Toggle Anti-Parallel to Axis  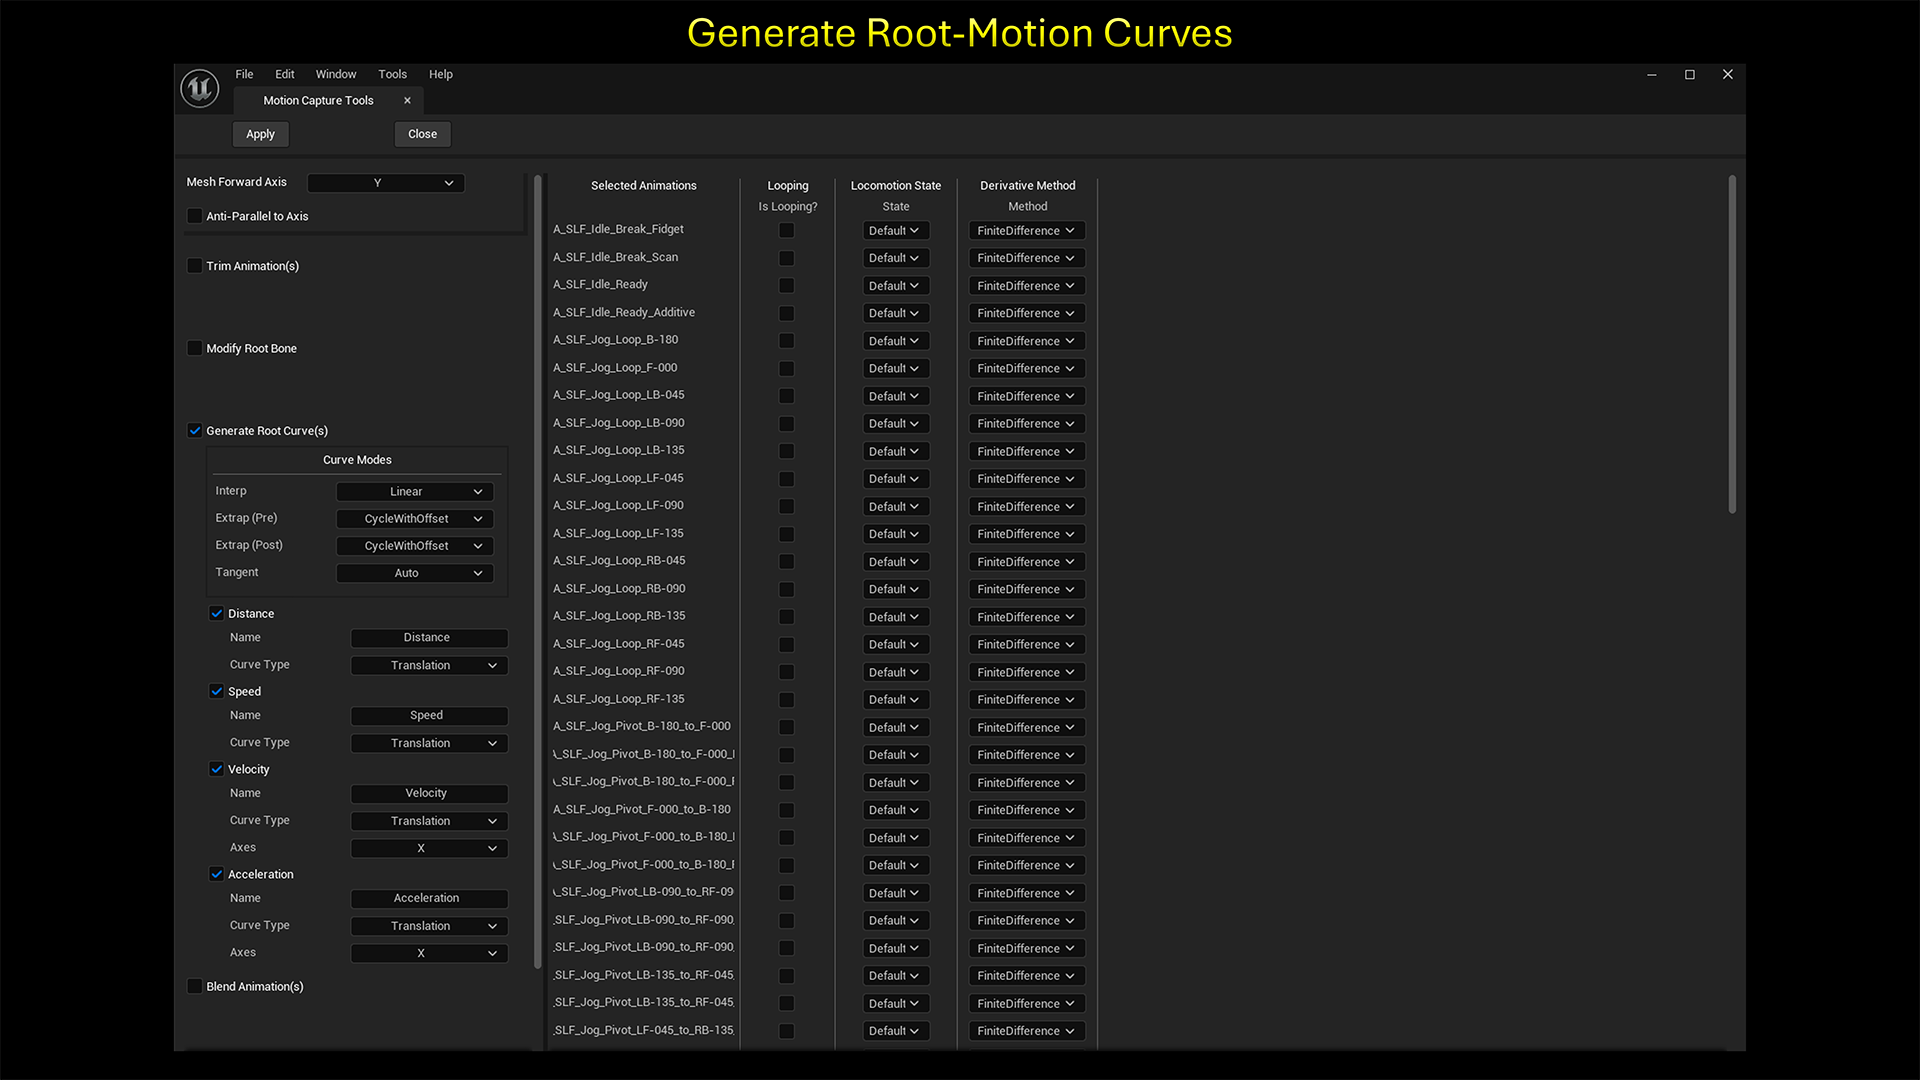(x=194, y=215)
